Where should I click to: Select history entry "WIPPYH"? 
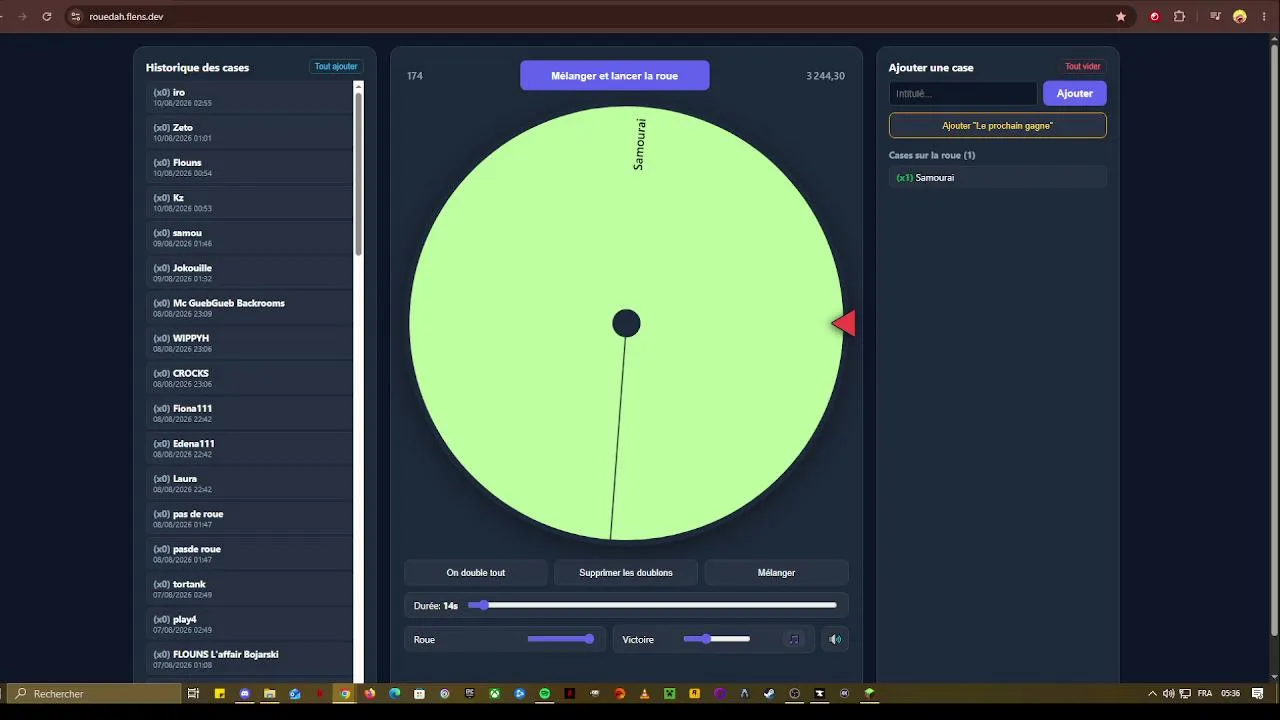(249, 343)
